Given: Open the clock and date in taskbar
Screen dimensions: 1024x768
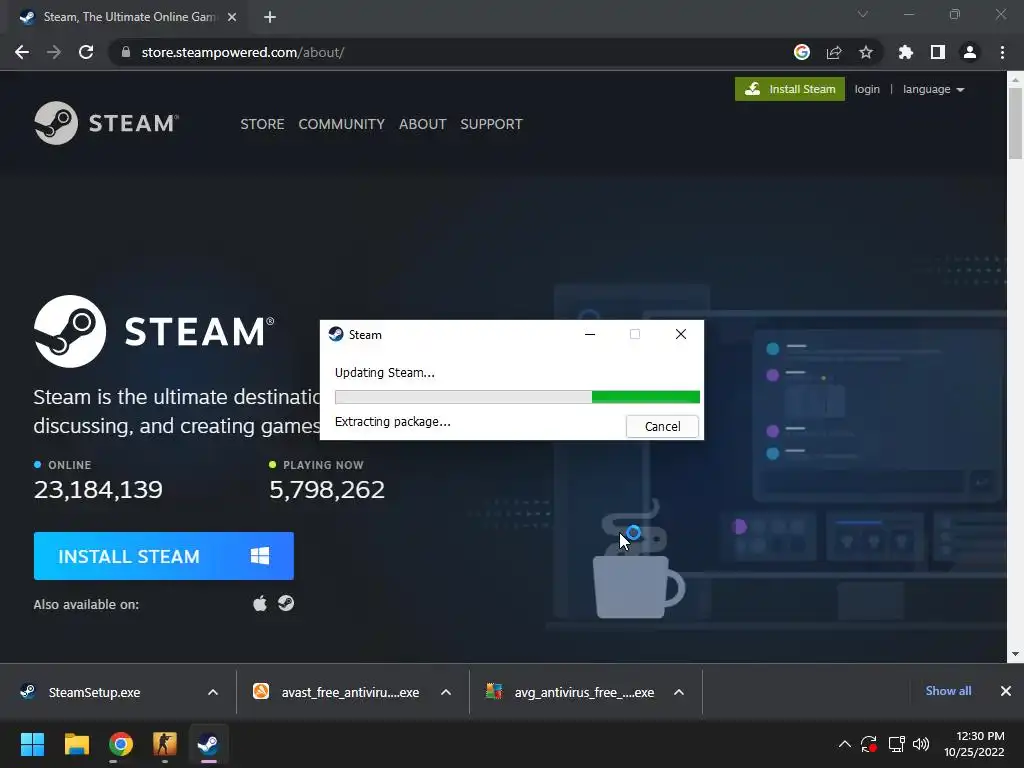Looking at the screenshot, I should (974, 744).
